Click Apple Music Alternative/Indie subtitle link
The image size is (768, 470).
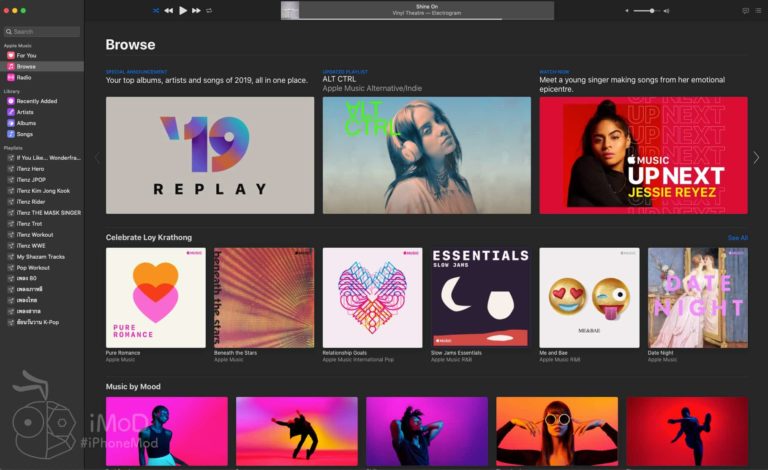(x=372, y=88)
